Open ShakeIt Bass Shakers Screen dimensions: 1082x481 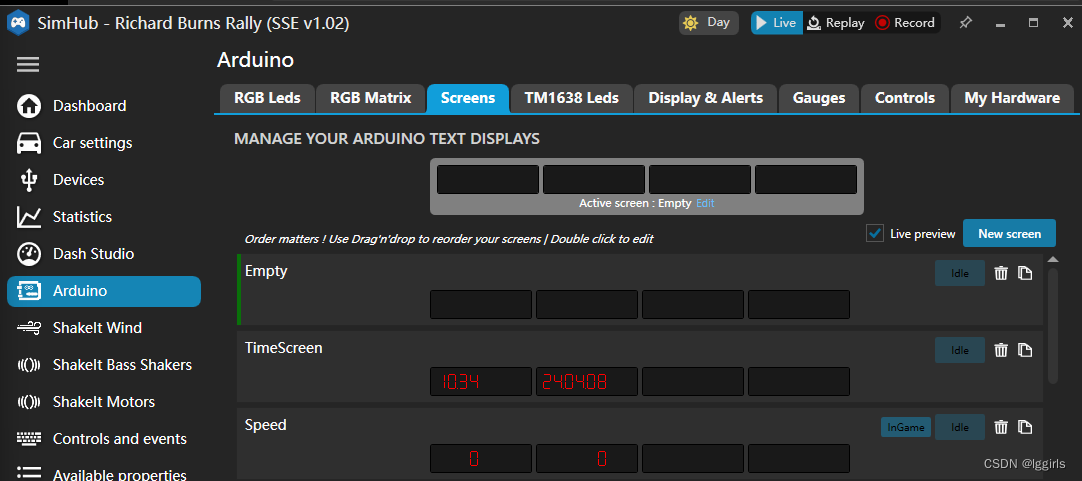pyautogui.click(x=104, y=364)
